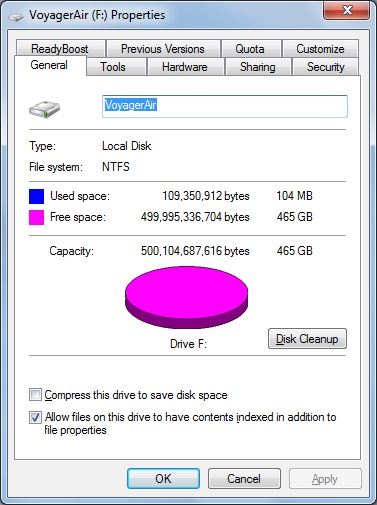Open the Tools tab
Screen dimensions: 377x505
tap(113, 67)
